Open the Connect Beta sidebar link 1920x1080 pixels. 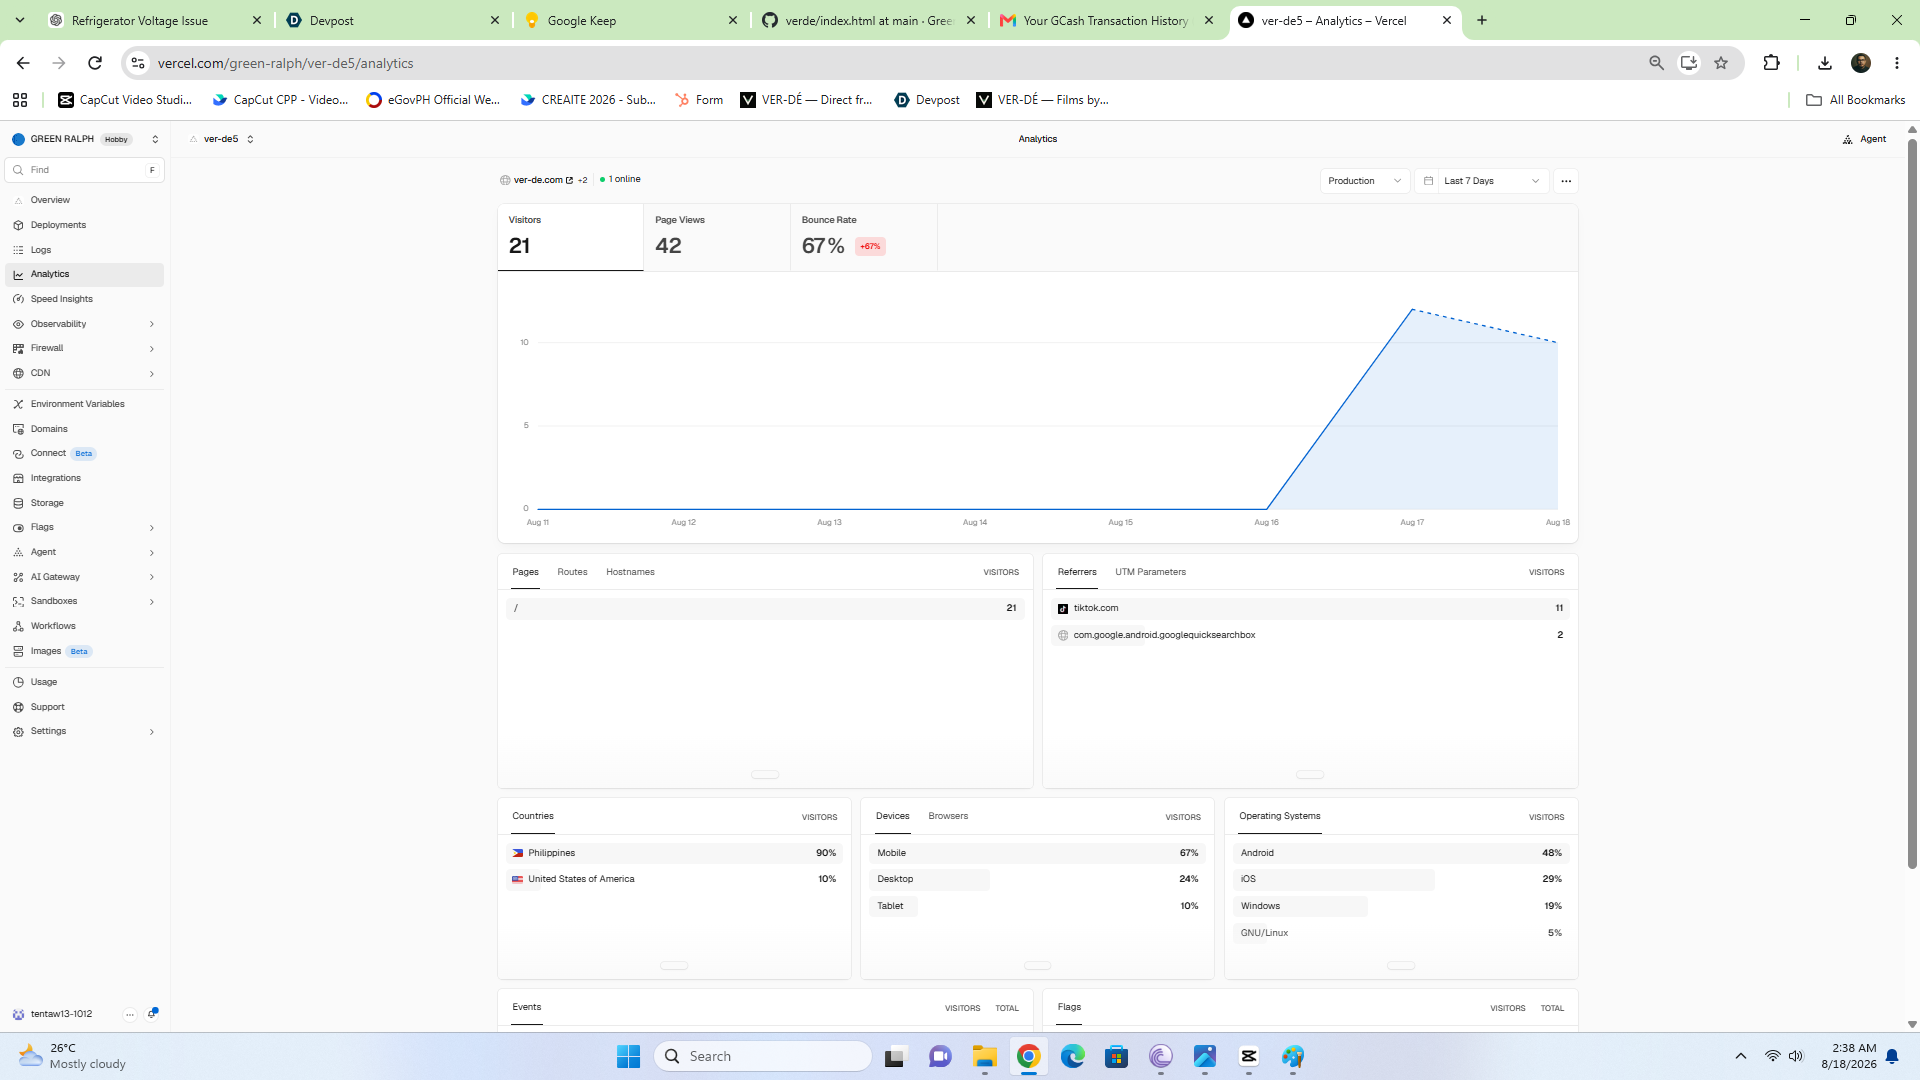pyautogui.click(x=85, y=453)
